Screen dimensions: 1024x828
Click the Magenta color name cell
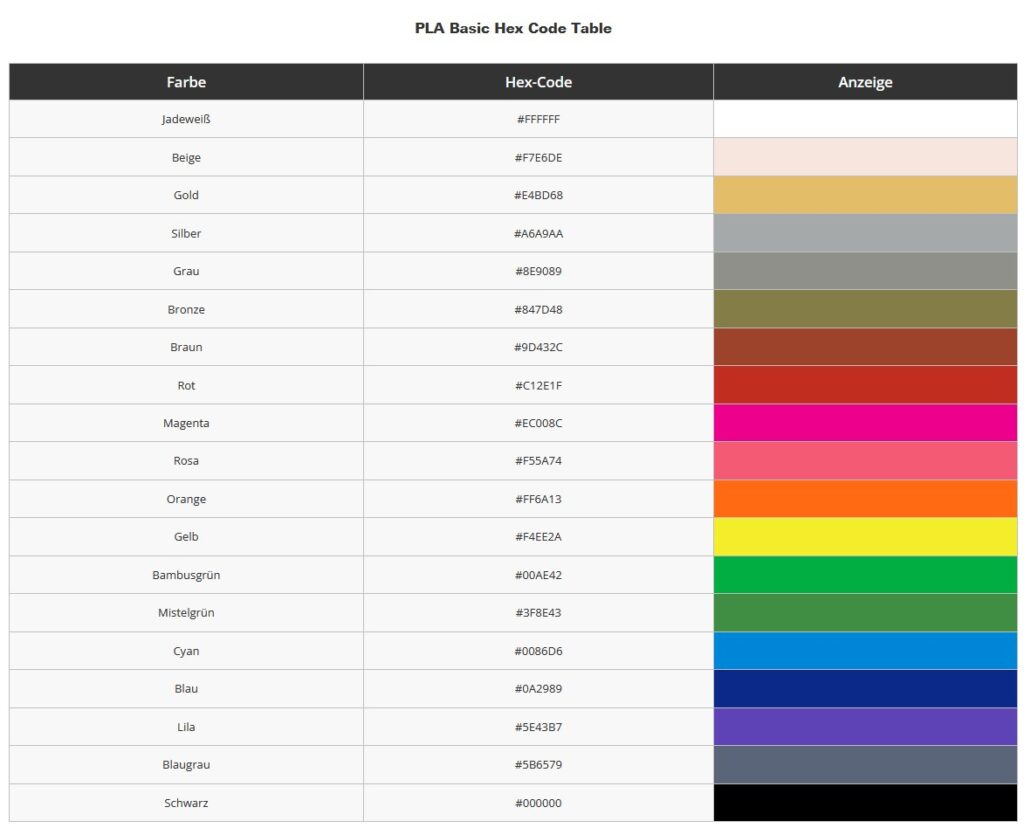point(186,423)
